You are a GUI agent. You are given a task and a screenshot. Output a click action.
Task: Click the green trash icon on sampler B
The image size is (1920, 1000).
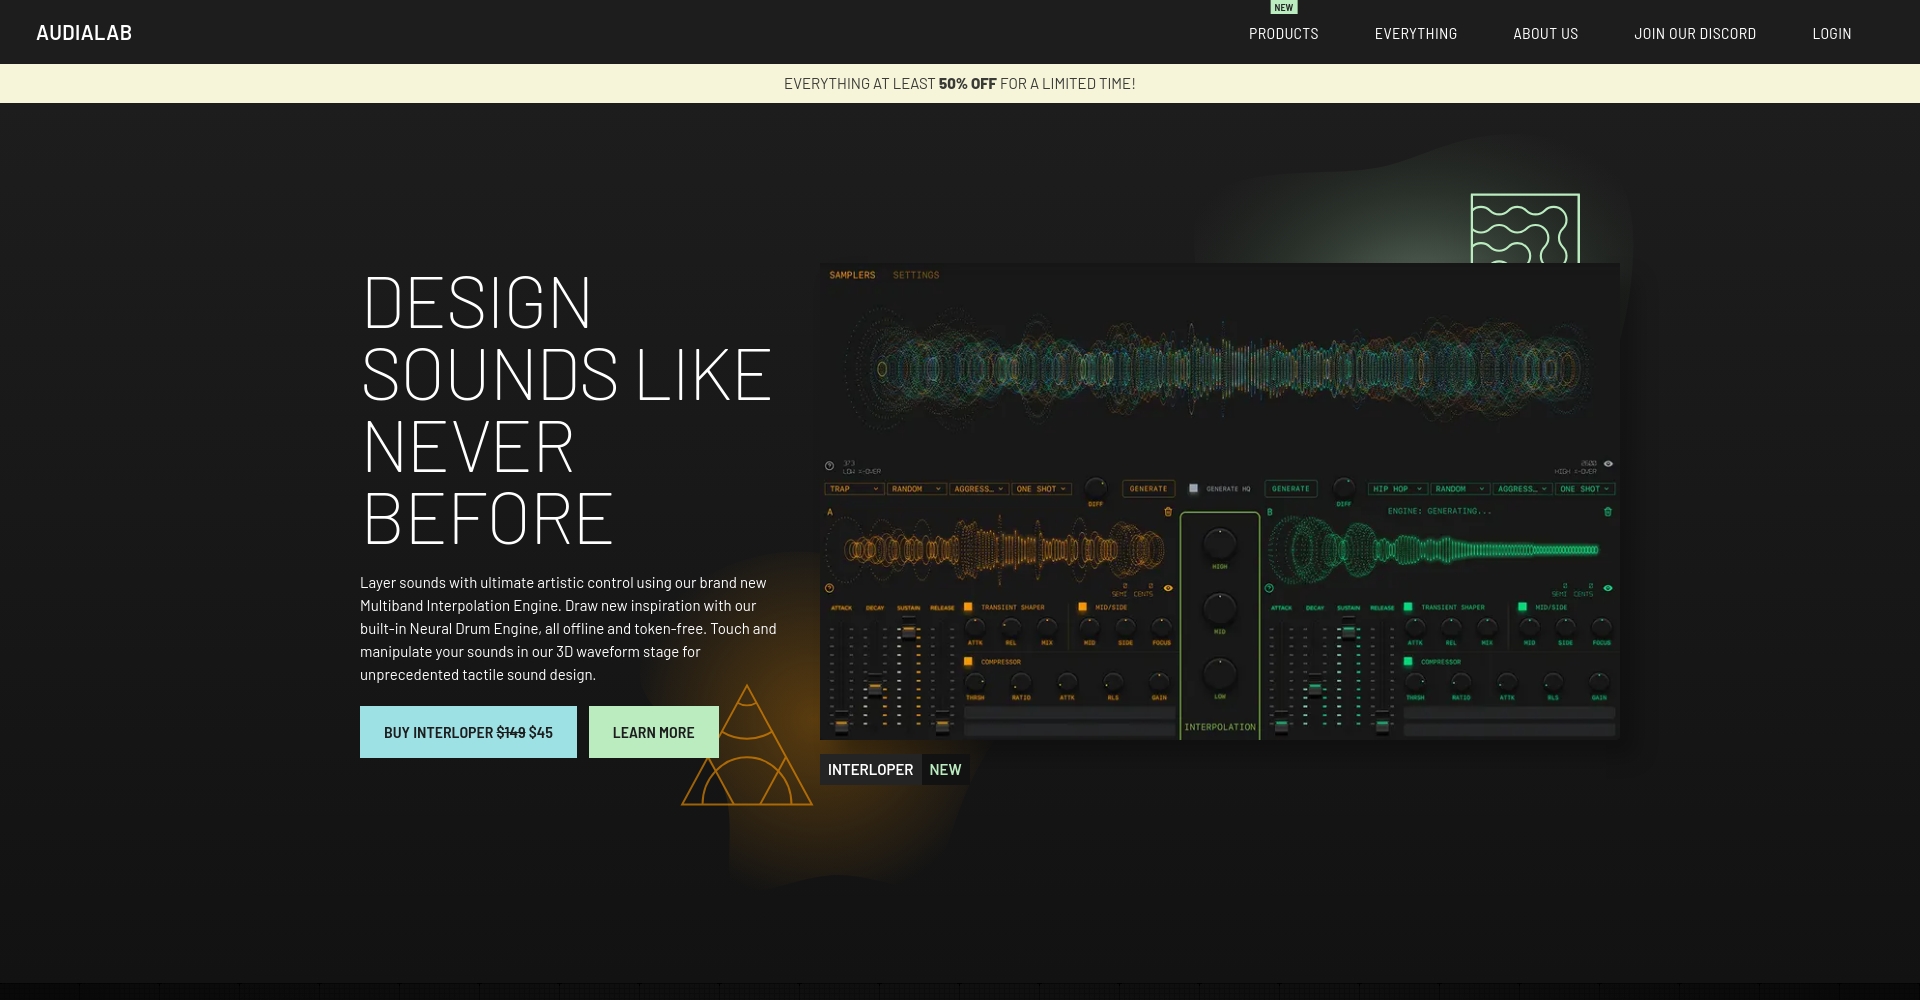1608,512
